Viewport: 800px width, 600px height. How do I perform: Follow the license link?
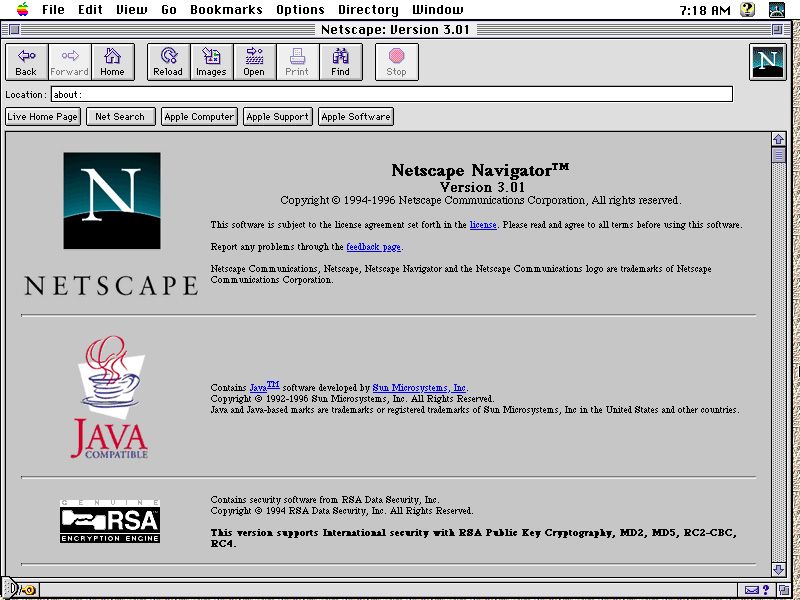coord(483,225)
